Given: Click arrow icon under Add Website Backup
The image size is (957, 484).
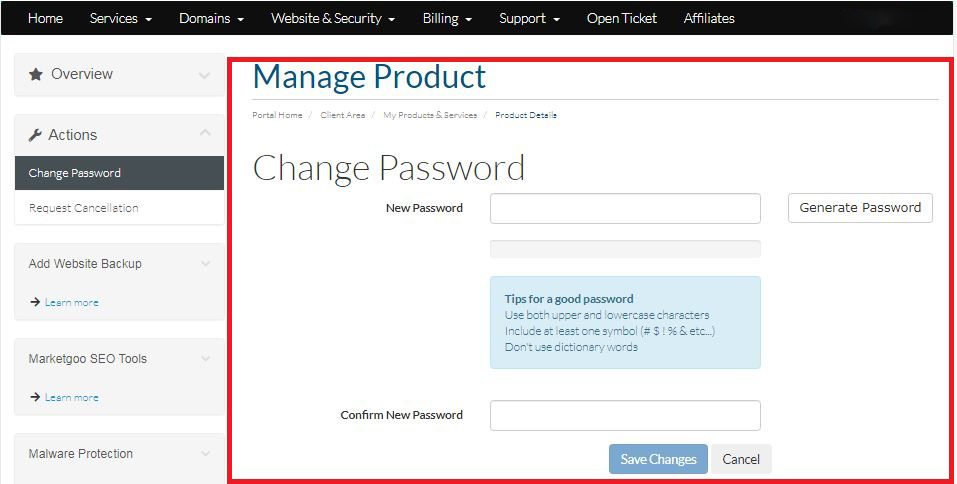Looking at the screenshot, I should [35, 302].
